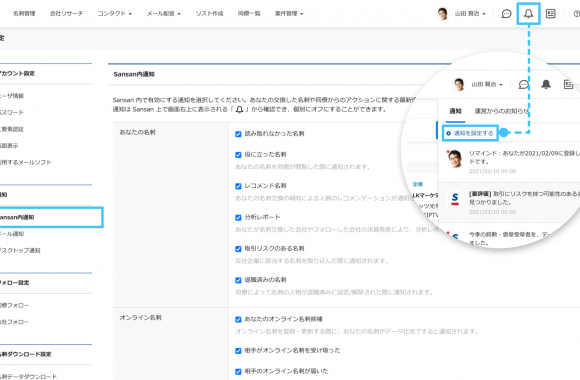Click the Sansan内通知 section heading
This screenshot has height=380, width=580.
[134, 74]
